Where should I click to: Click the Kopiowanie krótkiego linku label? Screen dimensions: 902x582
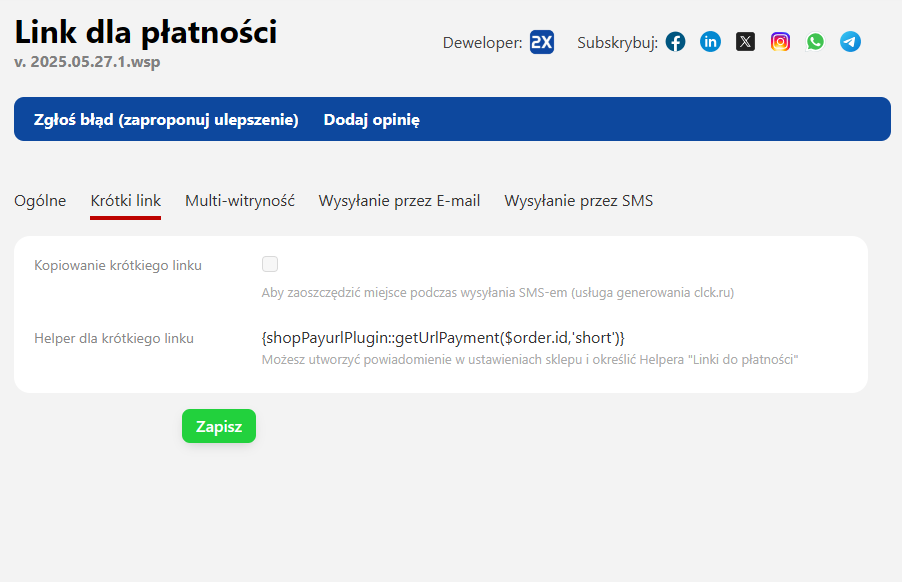118,266
